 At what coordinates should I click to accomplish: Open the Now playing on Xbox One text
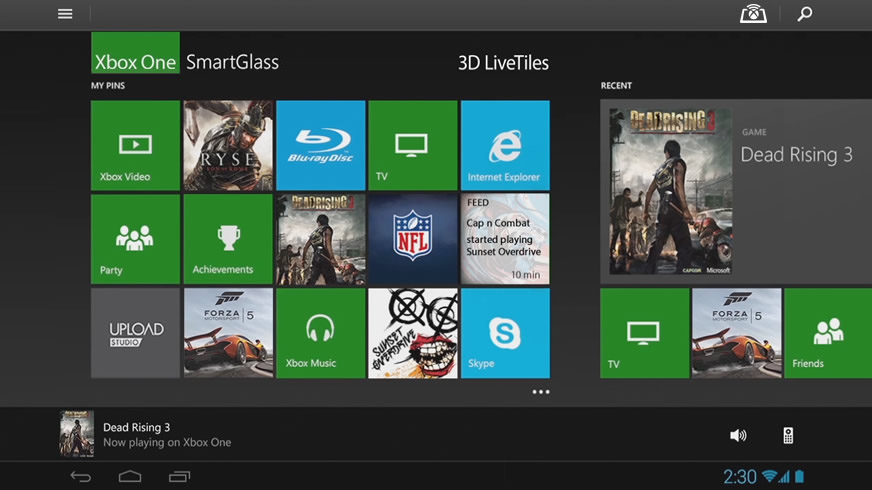tap(167, 443)
